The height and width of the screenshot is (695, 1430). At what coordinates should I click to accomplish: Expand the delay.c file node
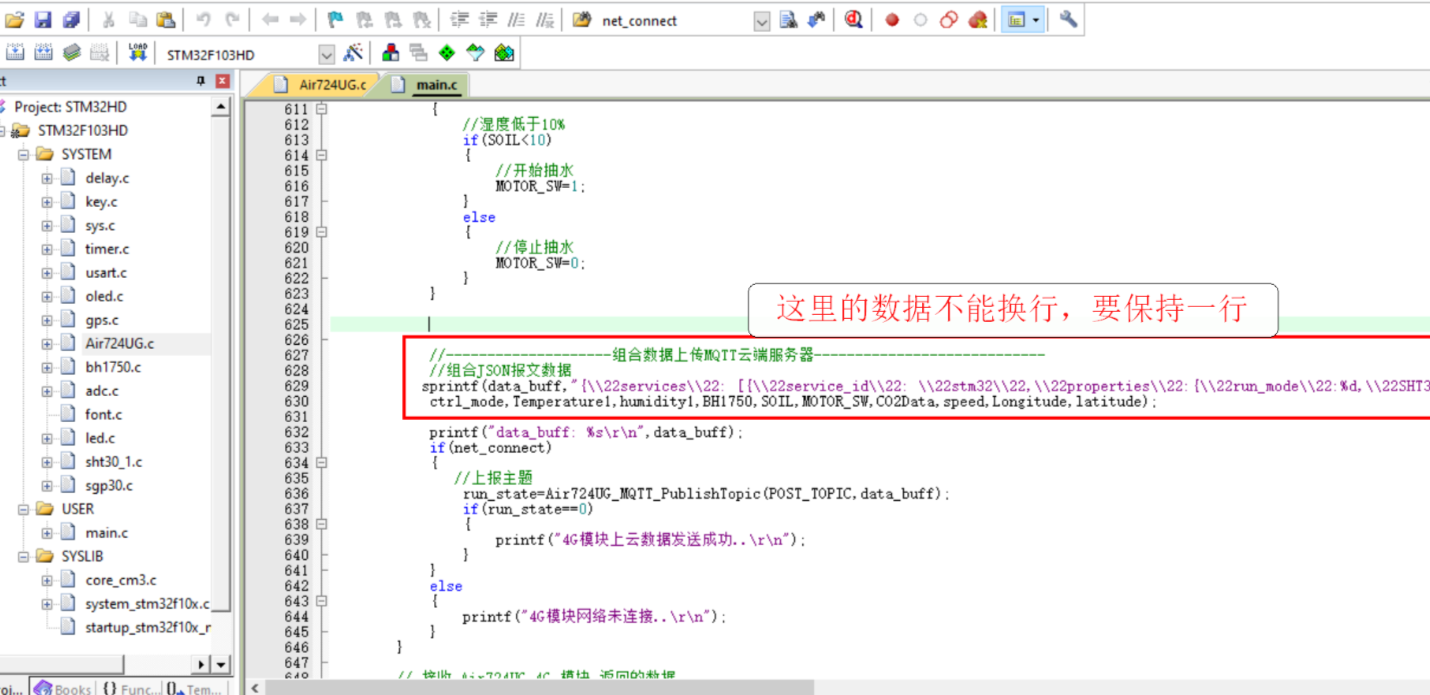click(47, 178)
